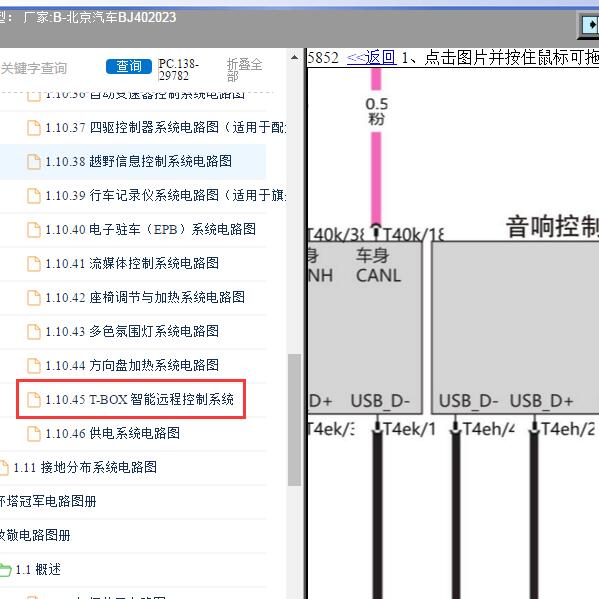Click the 0.5 粉 wire label
This screenshot has width=599, height=599.
coord(376,111)
